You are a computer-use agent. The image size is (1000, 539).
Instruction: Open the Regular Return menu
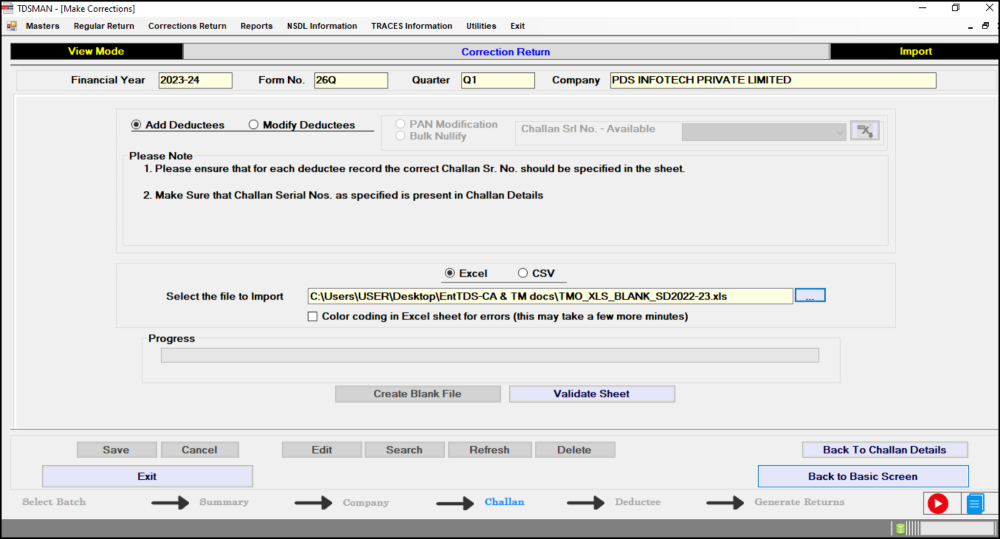point(104,26)
